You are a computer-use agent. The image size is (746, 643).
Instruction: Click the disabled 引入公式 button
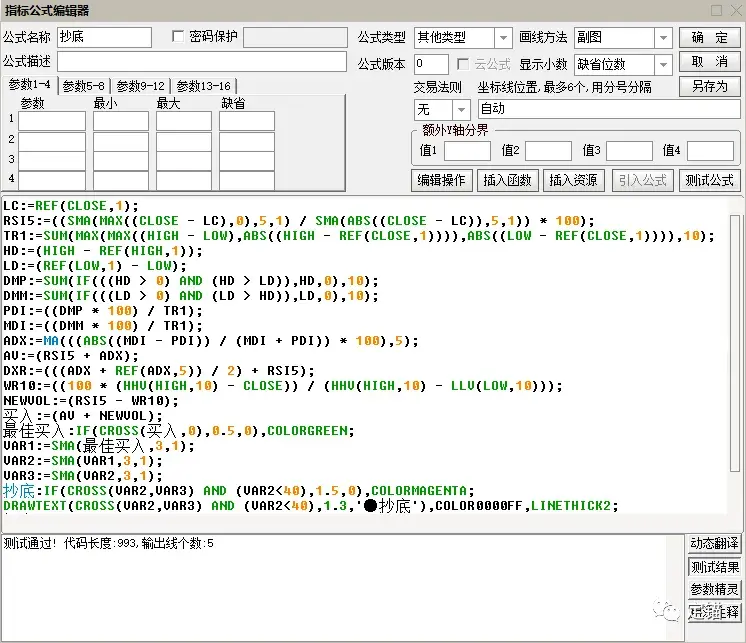tap(642, 180)
